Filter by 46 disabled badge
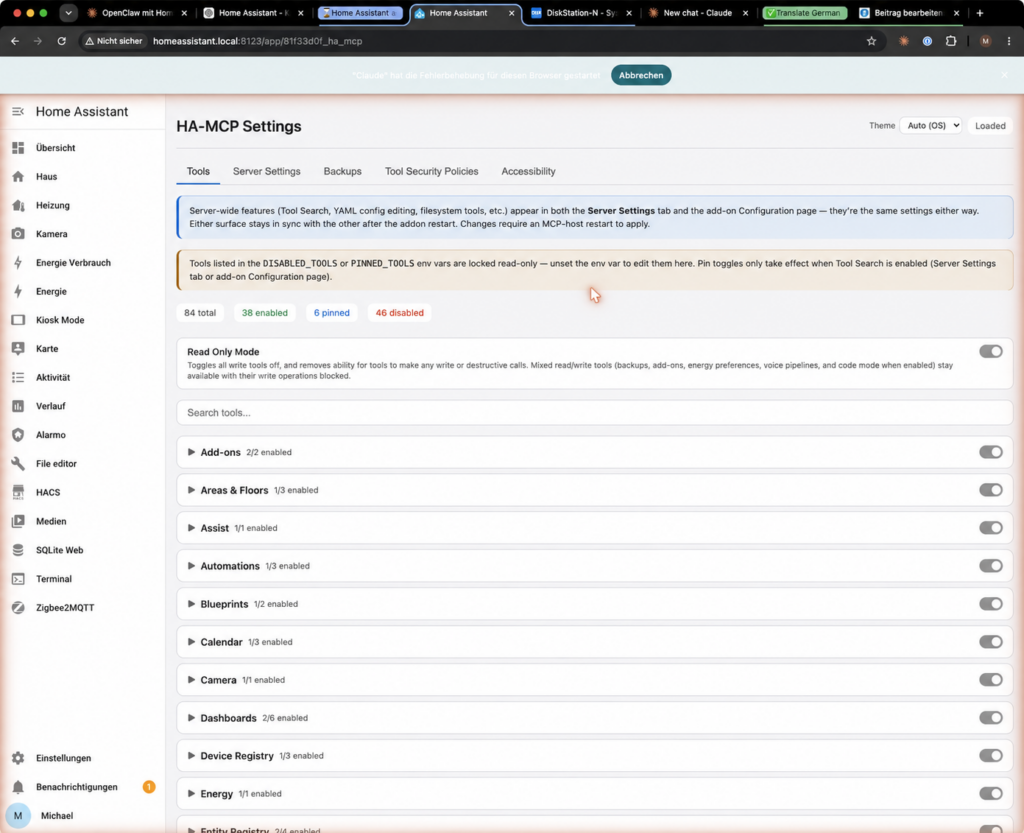This screenshot has height=833, width=1024. [x=400, y=313]
